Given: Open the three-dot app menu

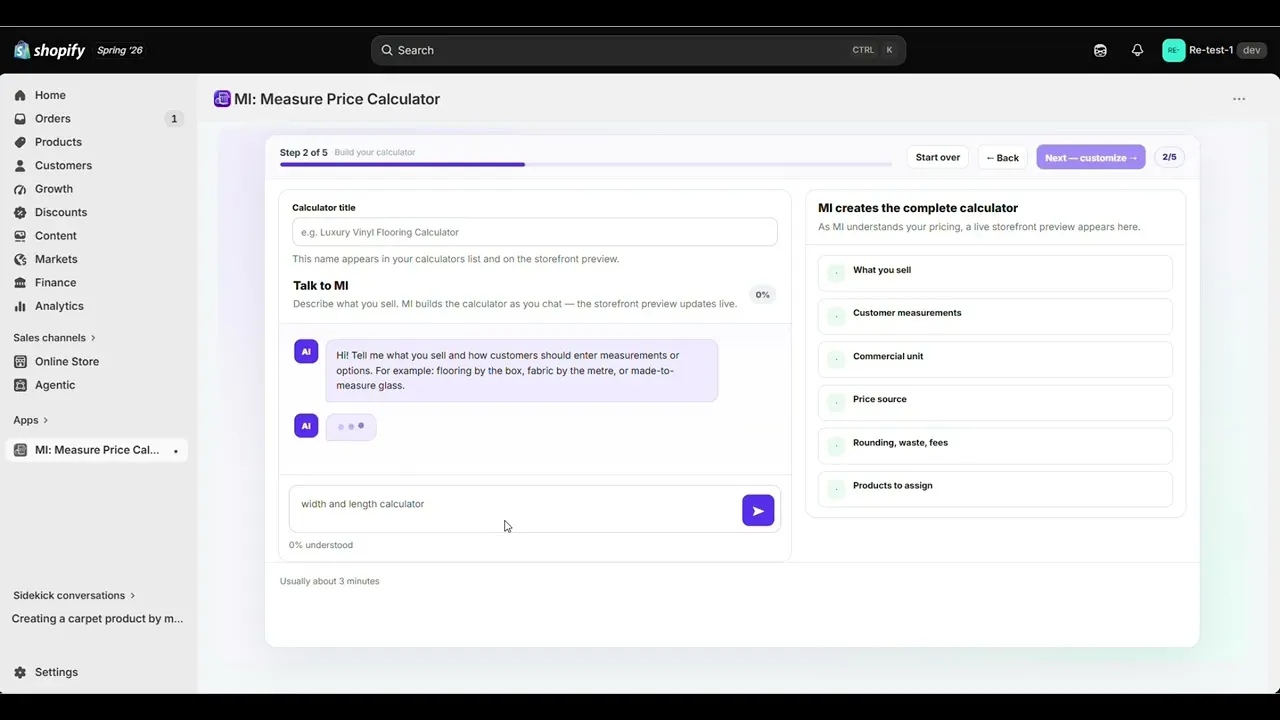Looking at the screenshot, I should 1239,99.
